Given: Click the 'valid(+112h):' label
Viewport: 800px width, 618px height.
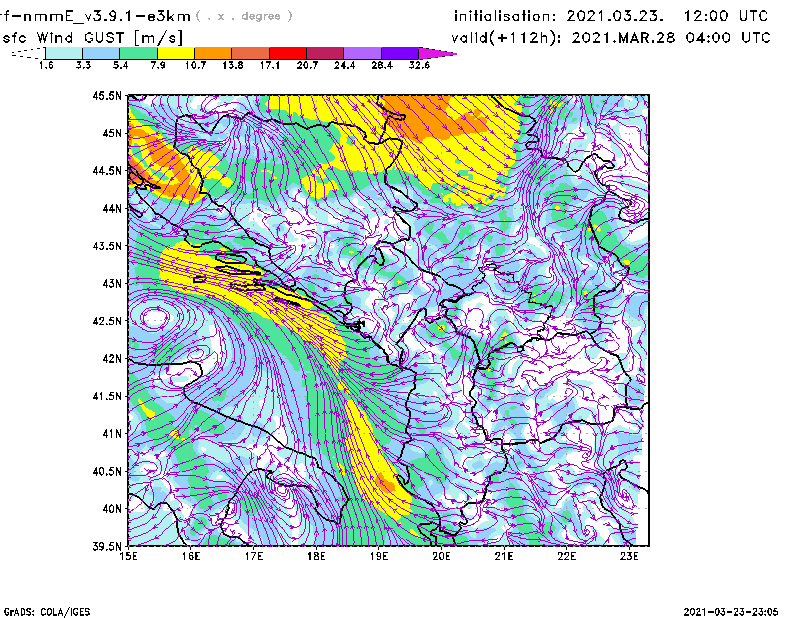Looking at the screenshot, I should pyautogui.click(x=508, y=38).
